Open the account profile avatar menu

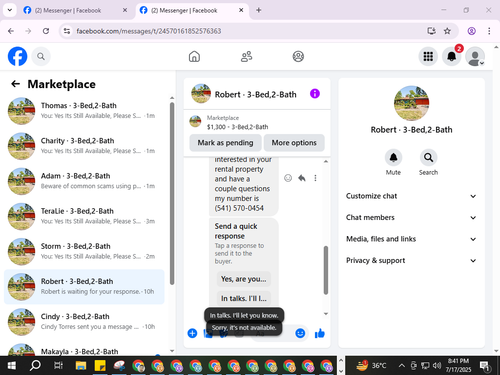point(475,56)
